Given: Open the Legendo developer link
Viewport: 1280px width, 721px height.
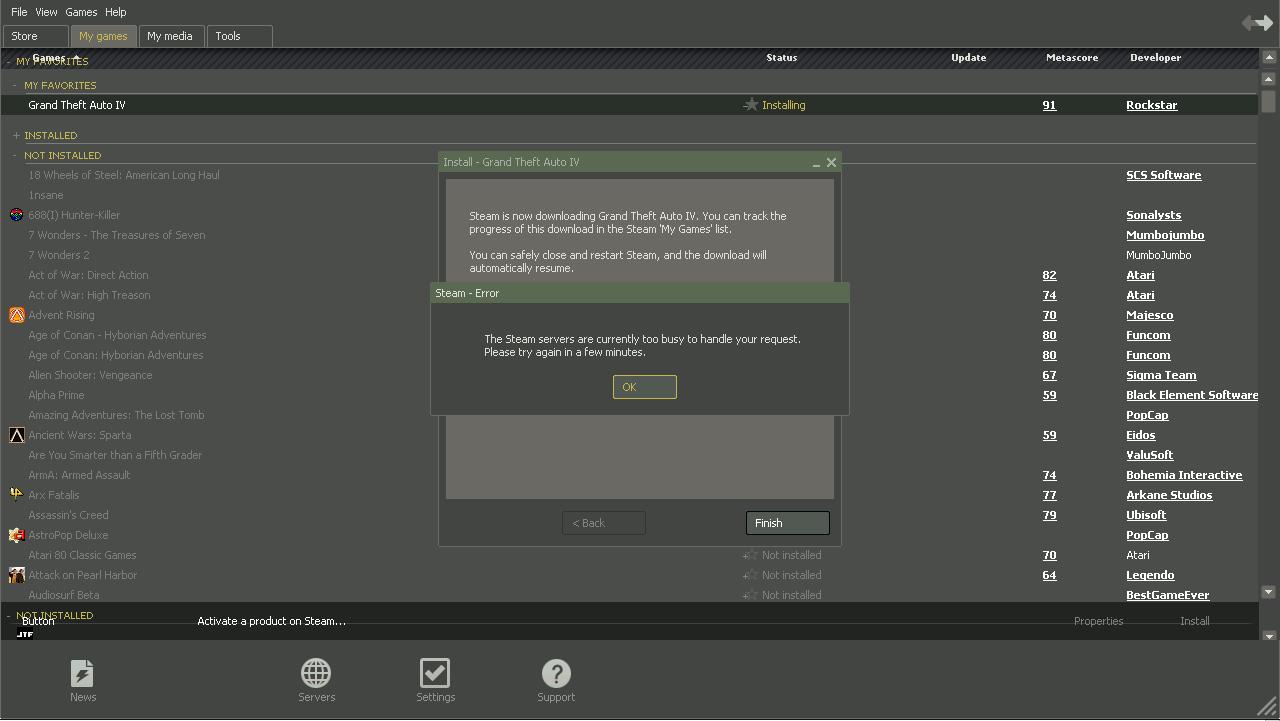Looking at the screenshot, I should (x=1150, y=575).
